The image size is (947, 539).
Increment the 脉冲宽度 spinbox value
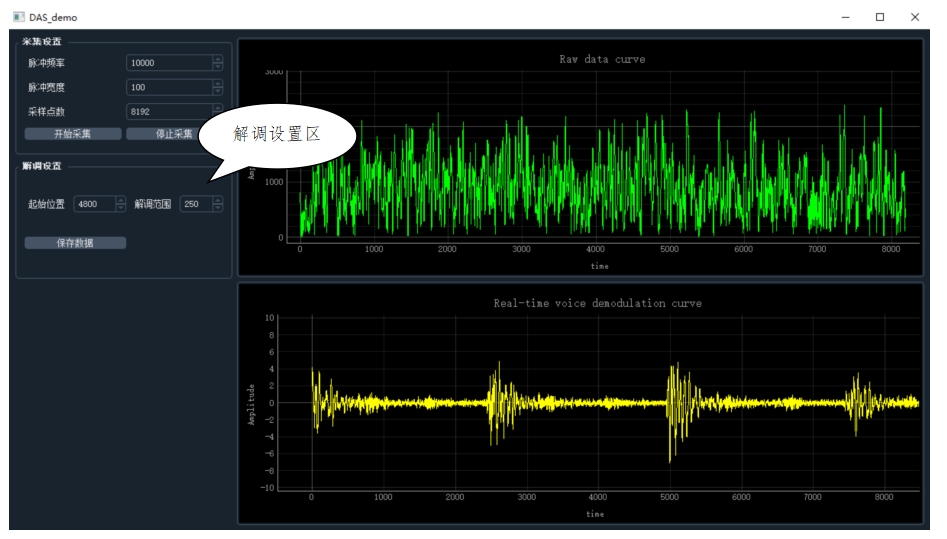pos(217,83)
